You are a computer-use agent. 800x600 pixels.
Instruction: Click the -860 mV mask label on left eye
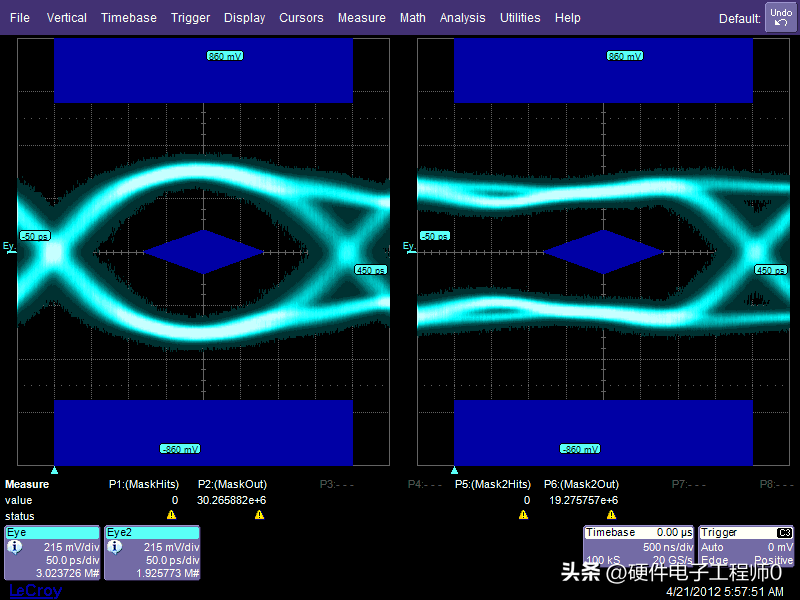[x=180, y=449]
